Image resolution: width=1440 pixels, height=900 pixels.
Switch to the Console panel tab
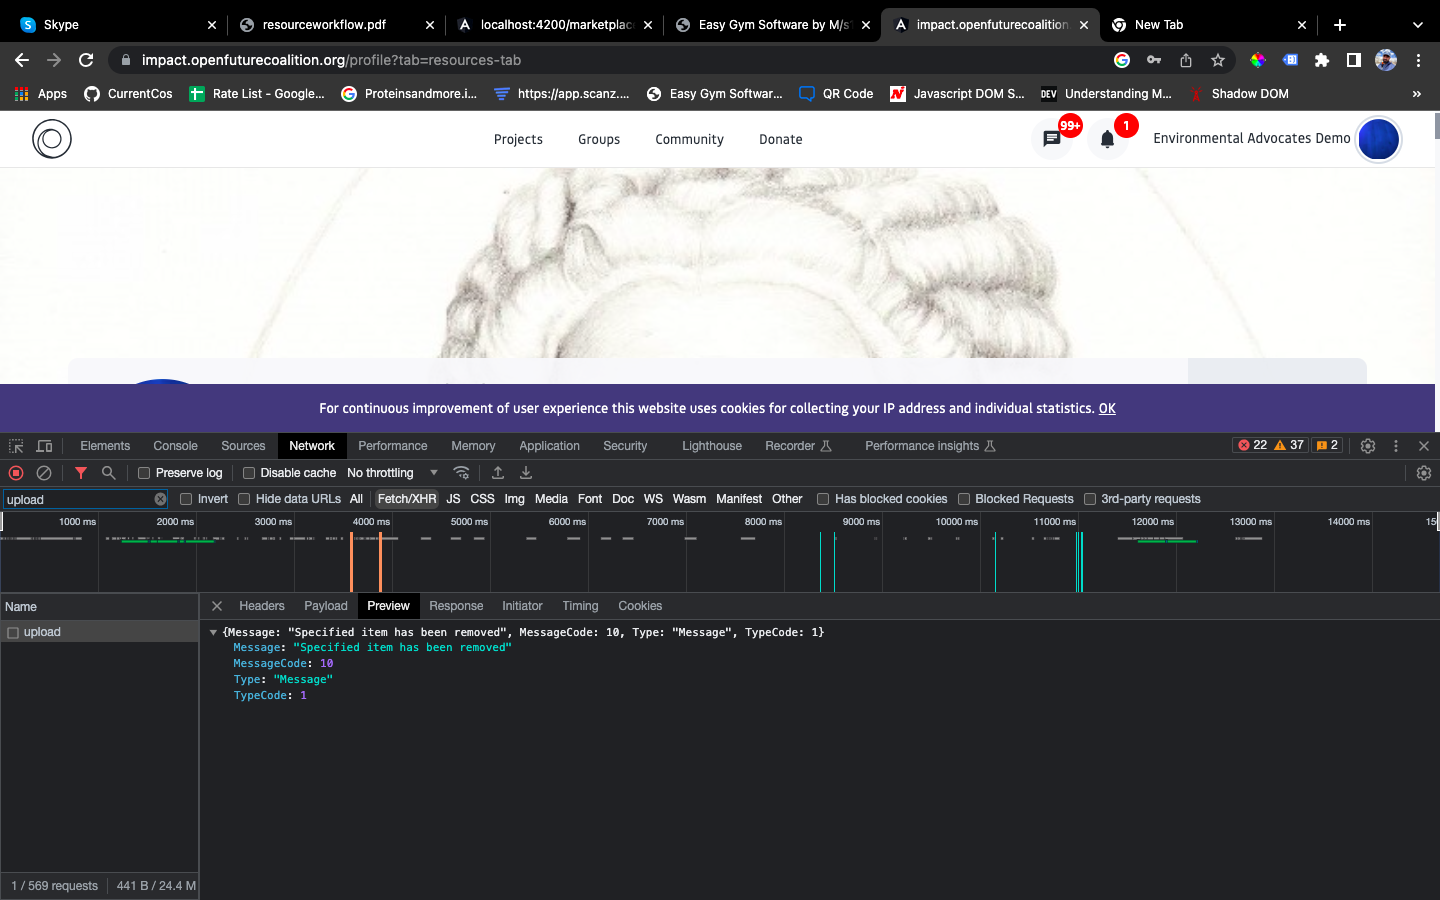175,446
